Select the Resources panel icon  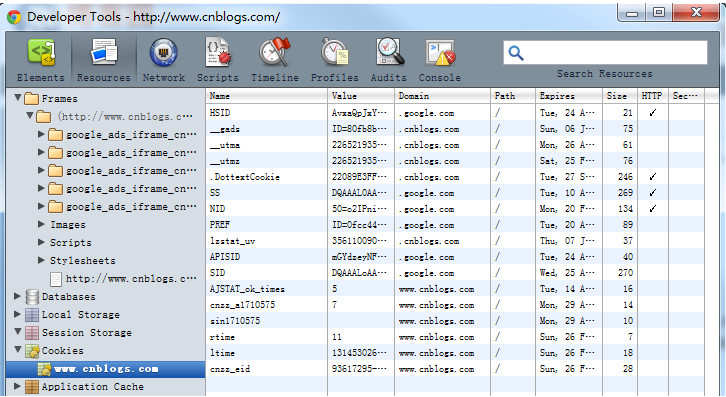pyautogui.click(x=104, y=52)
